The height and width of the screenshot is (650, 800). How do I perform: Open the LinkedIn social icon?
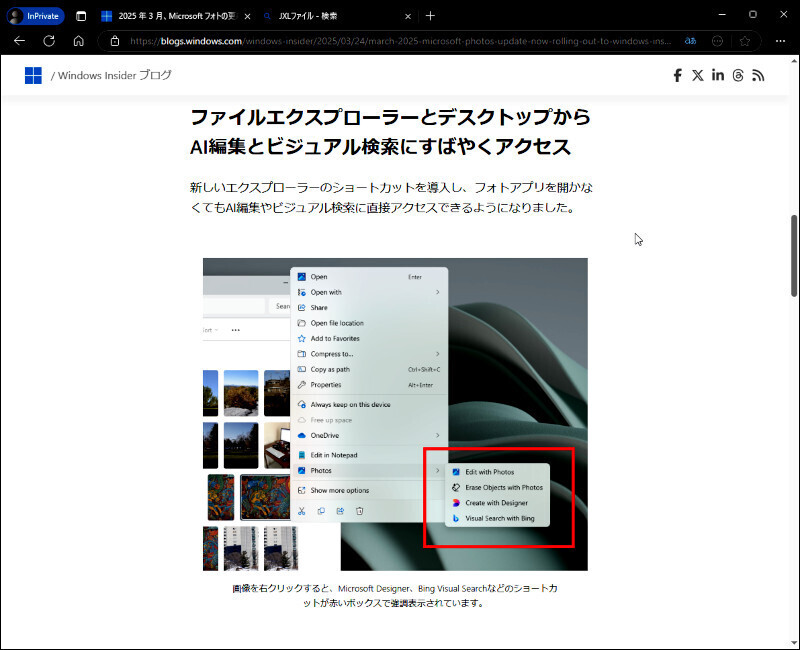tap(718, 75)
